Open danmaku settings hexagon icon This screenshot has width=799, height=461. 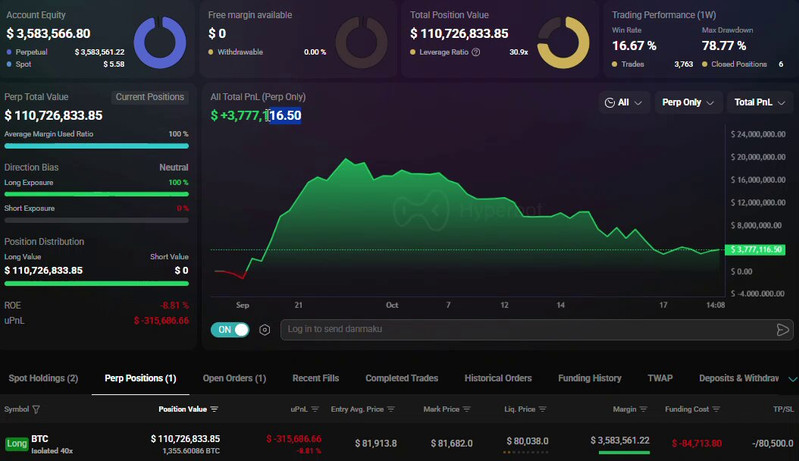[x=264, y=330]
